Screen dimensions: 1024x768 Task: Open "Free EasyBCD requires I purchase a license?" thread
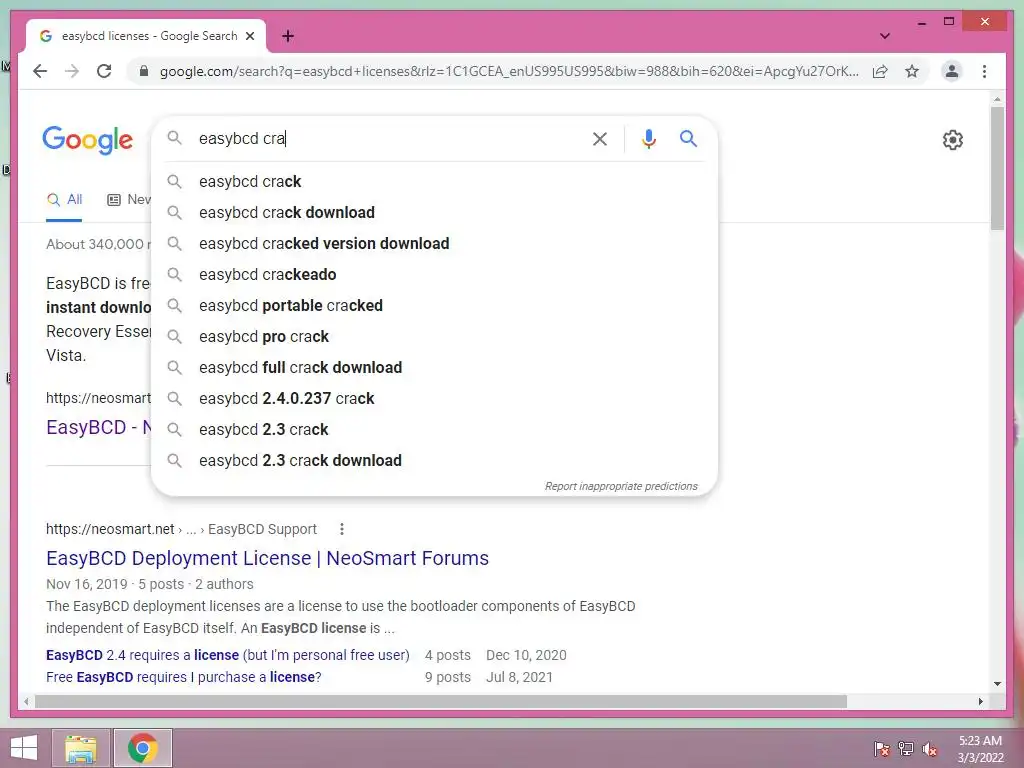pos(184,677)
